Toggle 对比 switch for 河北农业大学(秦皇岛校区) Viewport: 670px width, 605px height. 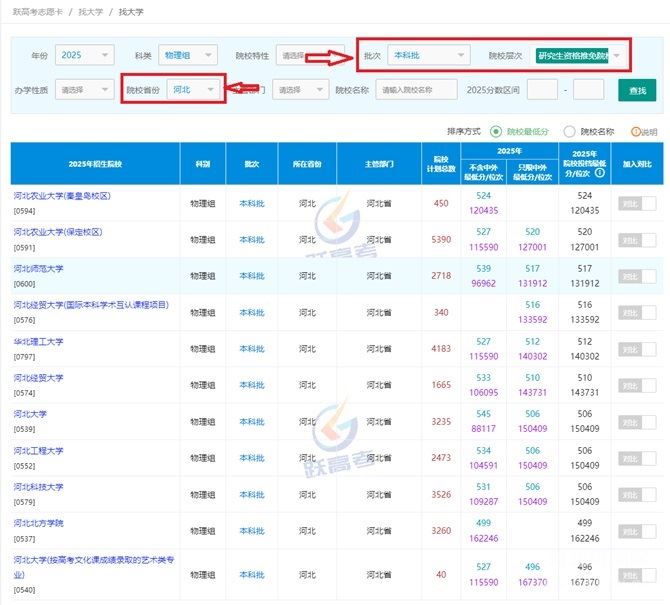pyautogui.click(x=637, y=203)
